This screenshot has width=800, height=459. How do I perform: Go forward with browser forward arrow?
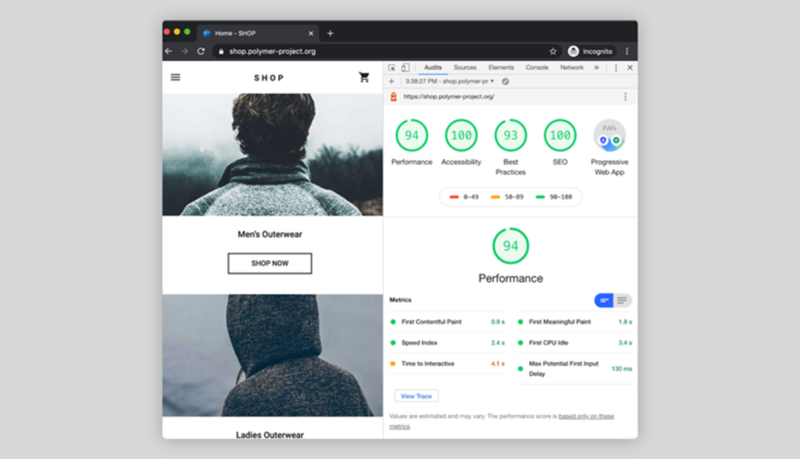pyautogui.click(x=185, y=51)
